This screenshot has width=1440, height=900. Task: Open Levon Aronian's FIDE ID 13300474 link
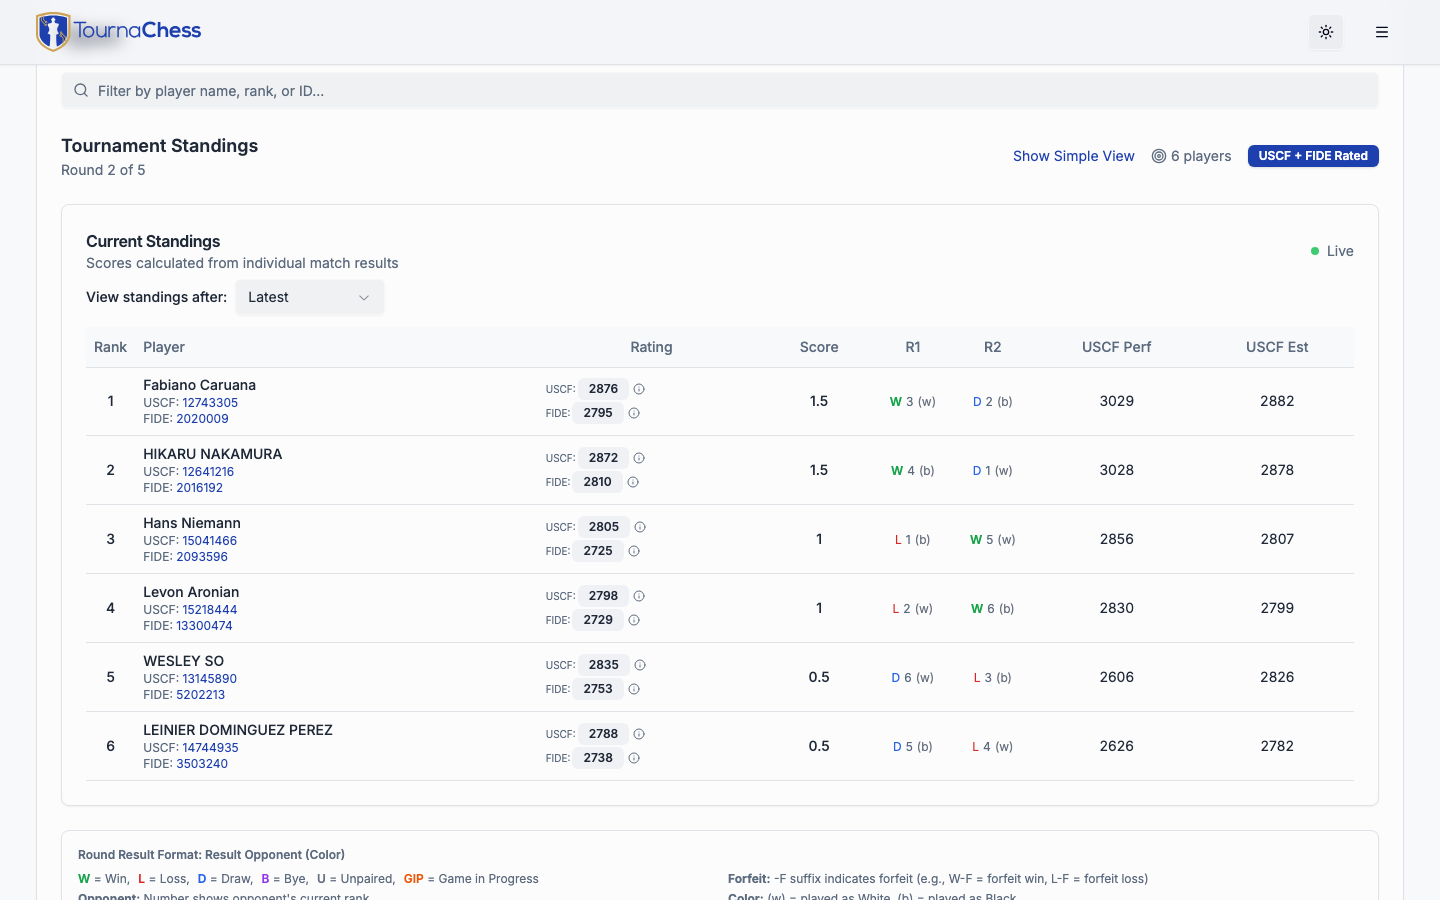click(x=204, y=626)
